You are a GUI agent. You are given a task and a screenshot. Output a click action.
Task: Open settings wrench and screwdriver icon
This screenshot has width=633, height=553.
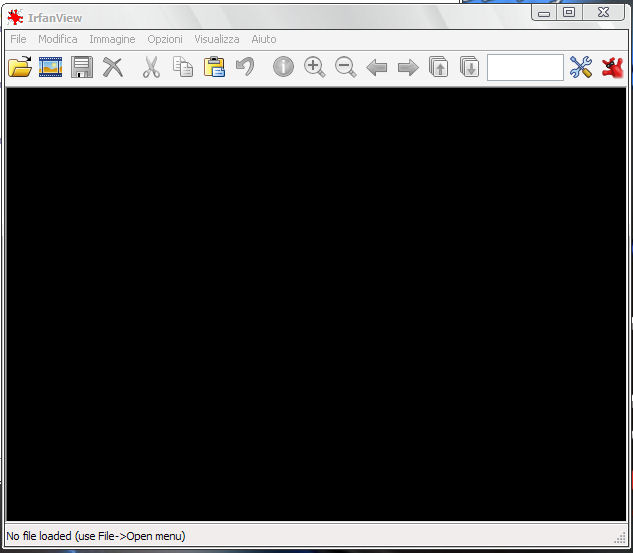click(581, 67)
